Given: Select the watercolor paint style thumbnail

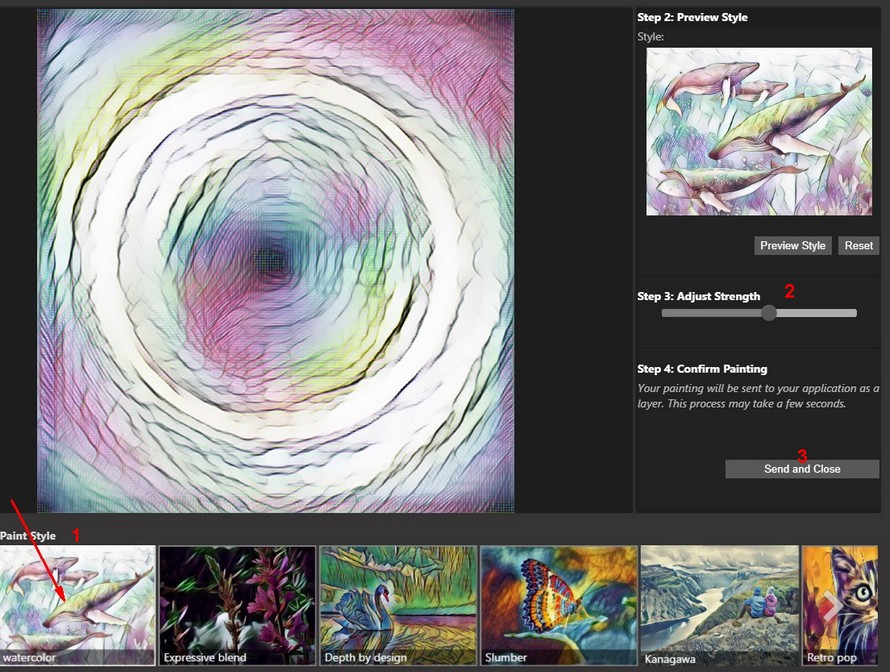Looking at the screenshot, I should point(77,606).
